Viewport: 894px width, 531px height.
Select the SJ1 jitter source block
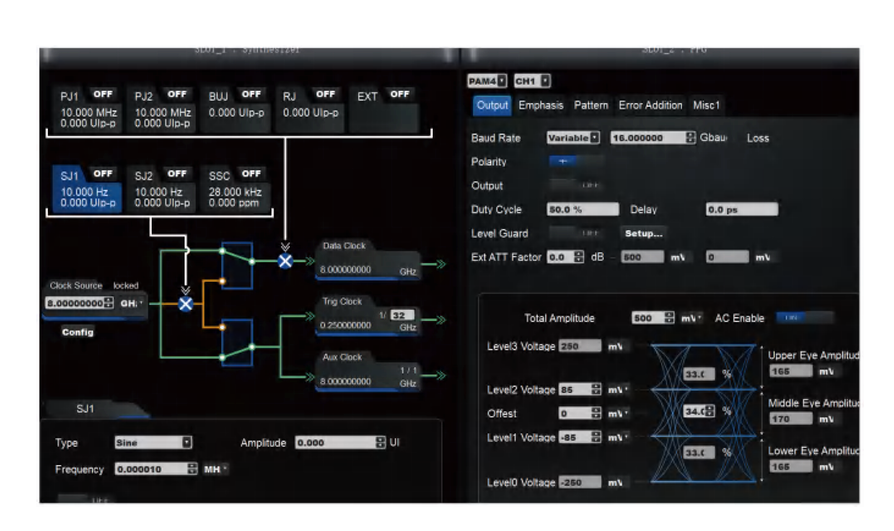(87, 188)
